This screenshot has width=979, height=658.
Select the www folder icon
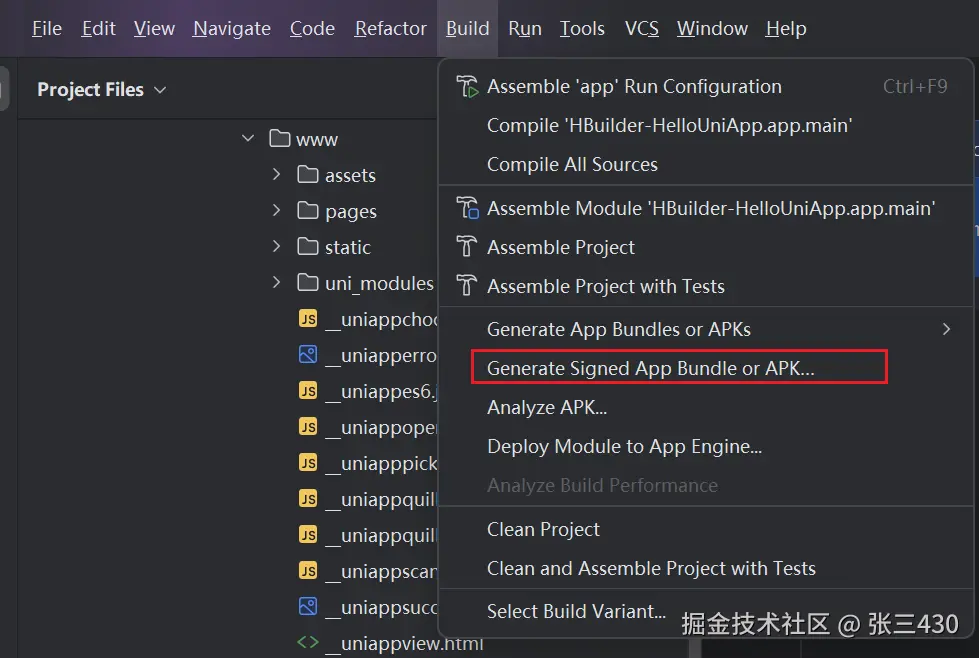click(x=280, y=138)
